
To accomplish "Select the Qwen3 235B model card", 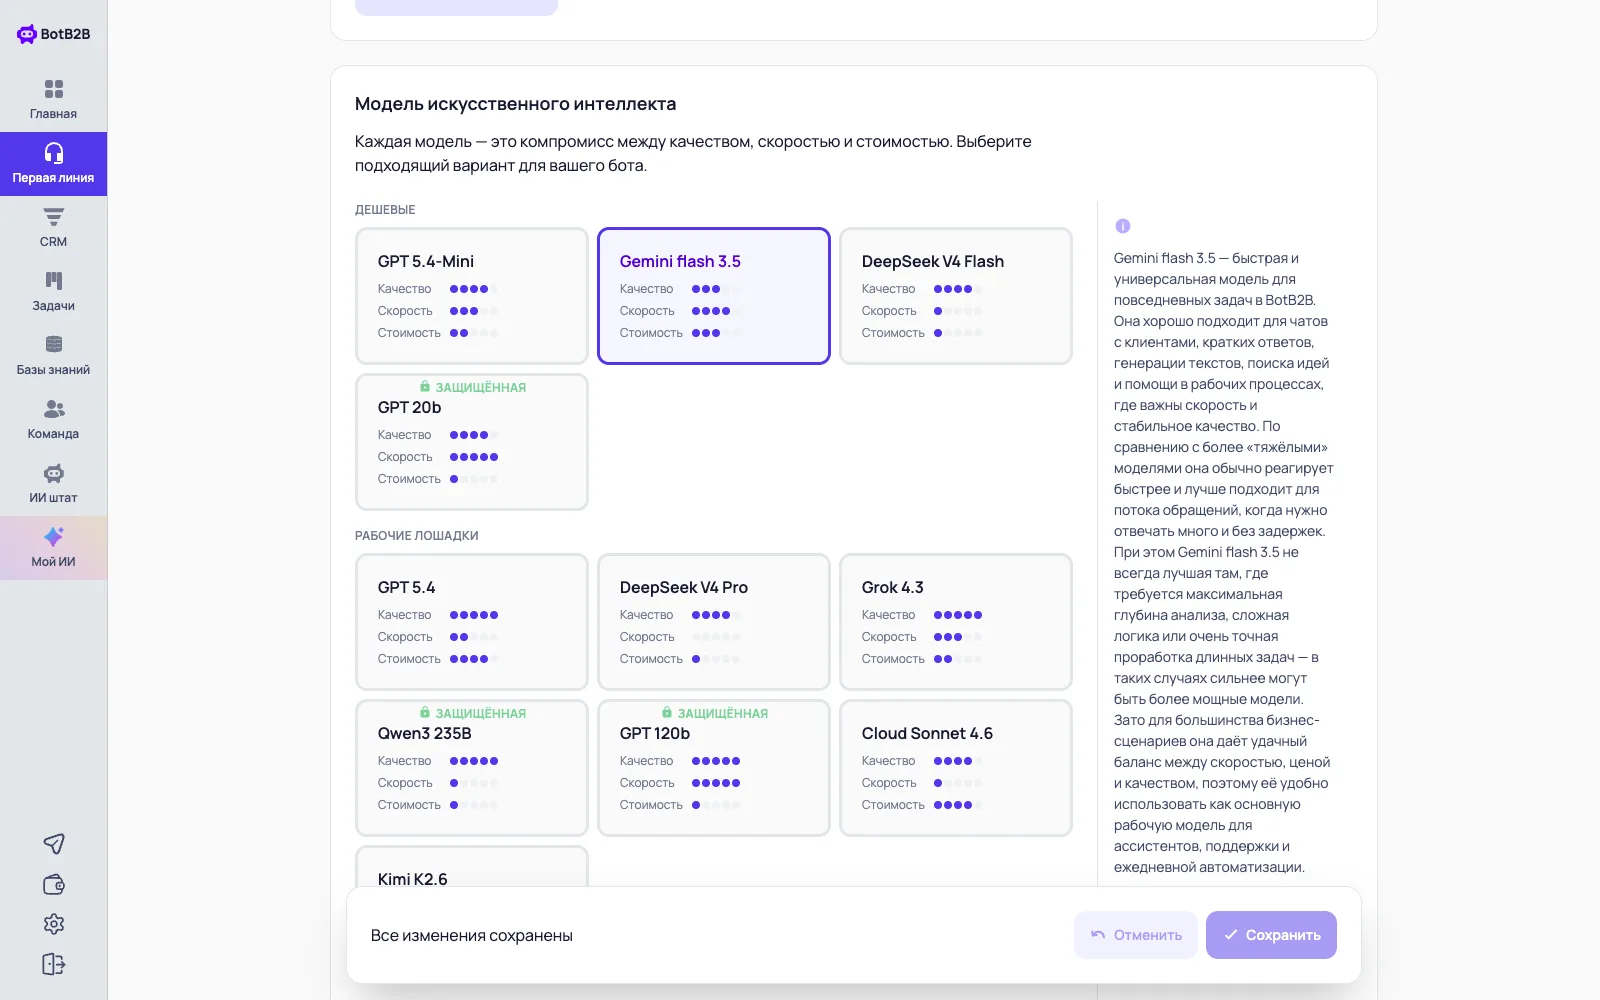I will pos(472,768).
